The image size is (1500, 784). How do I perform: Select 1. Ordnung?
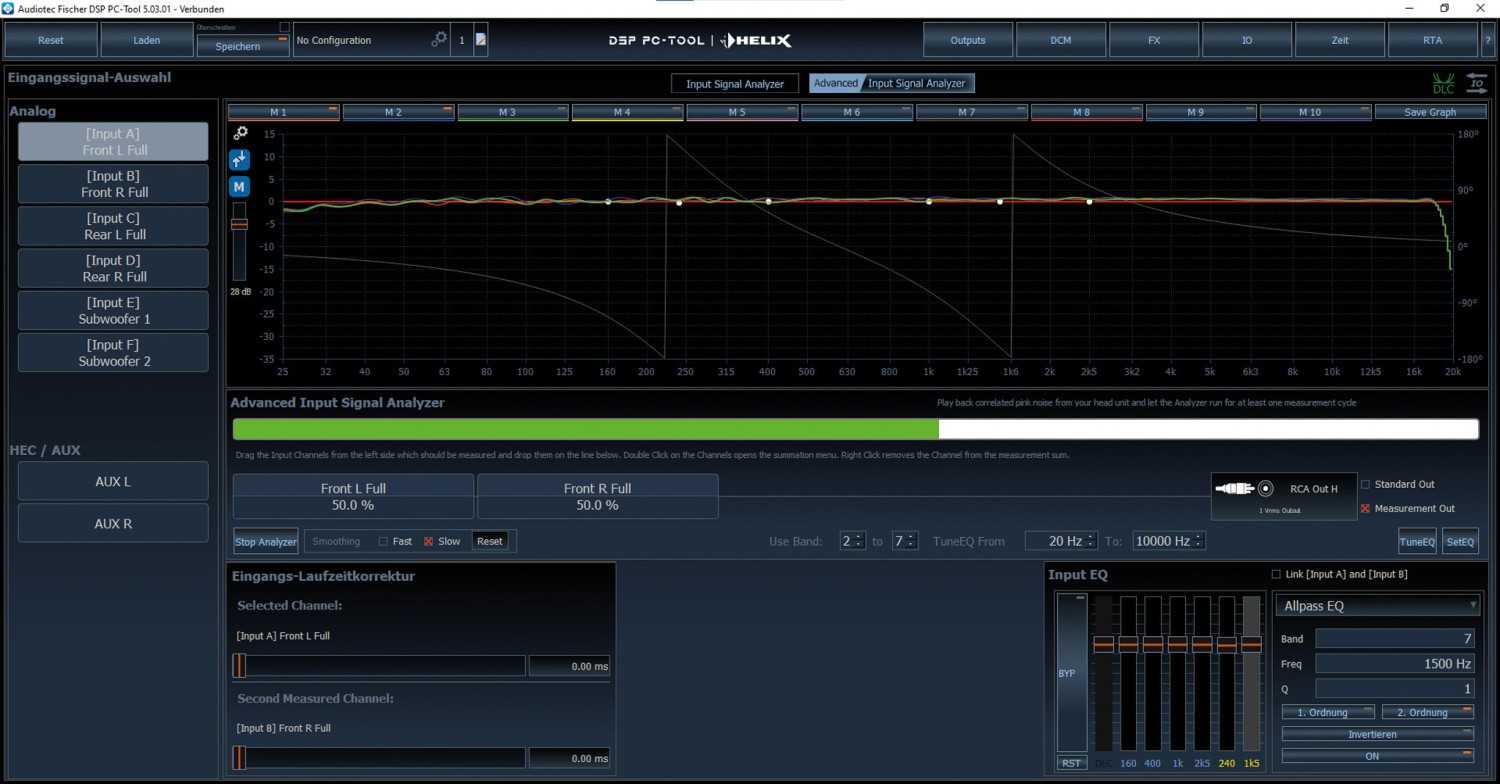(x=1328, y=712)
